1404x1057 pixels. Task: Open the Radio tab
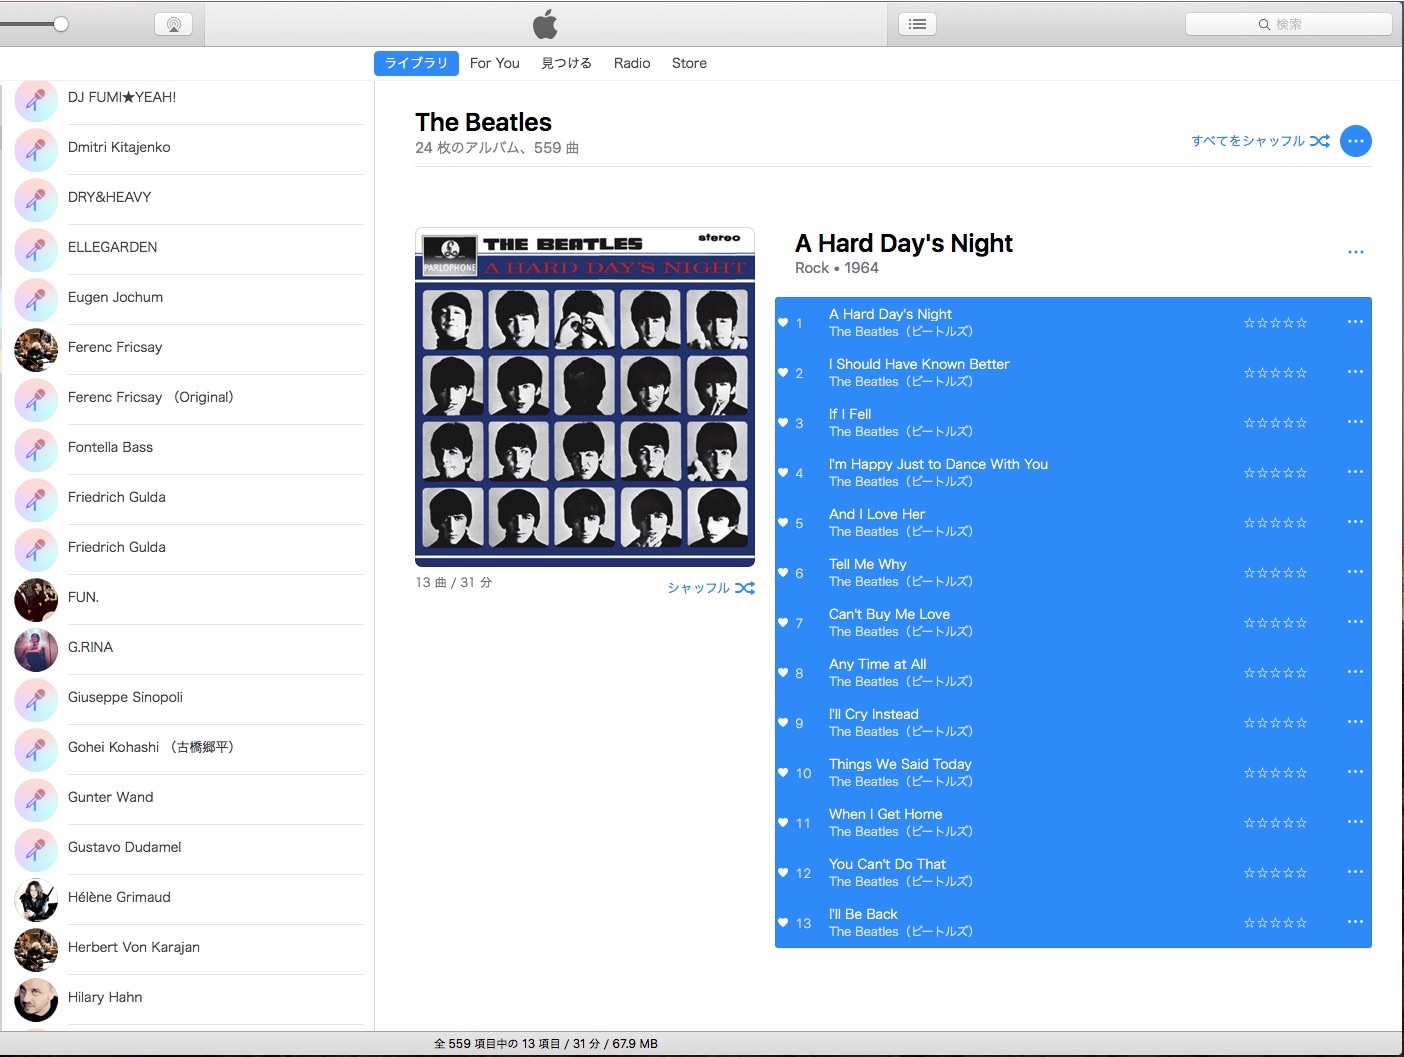[632, 63]
